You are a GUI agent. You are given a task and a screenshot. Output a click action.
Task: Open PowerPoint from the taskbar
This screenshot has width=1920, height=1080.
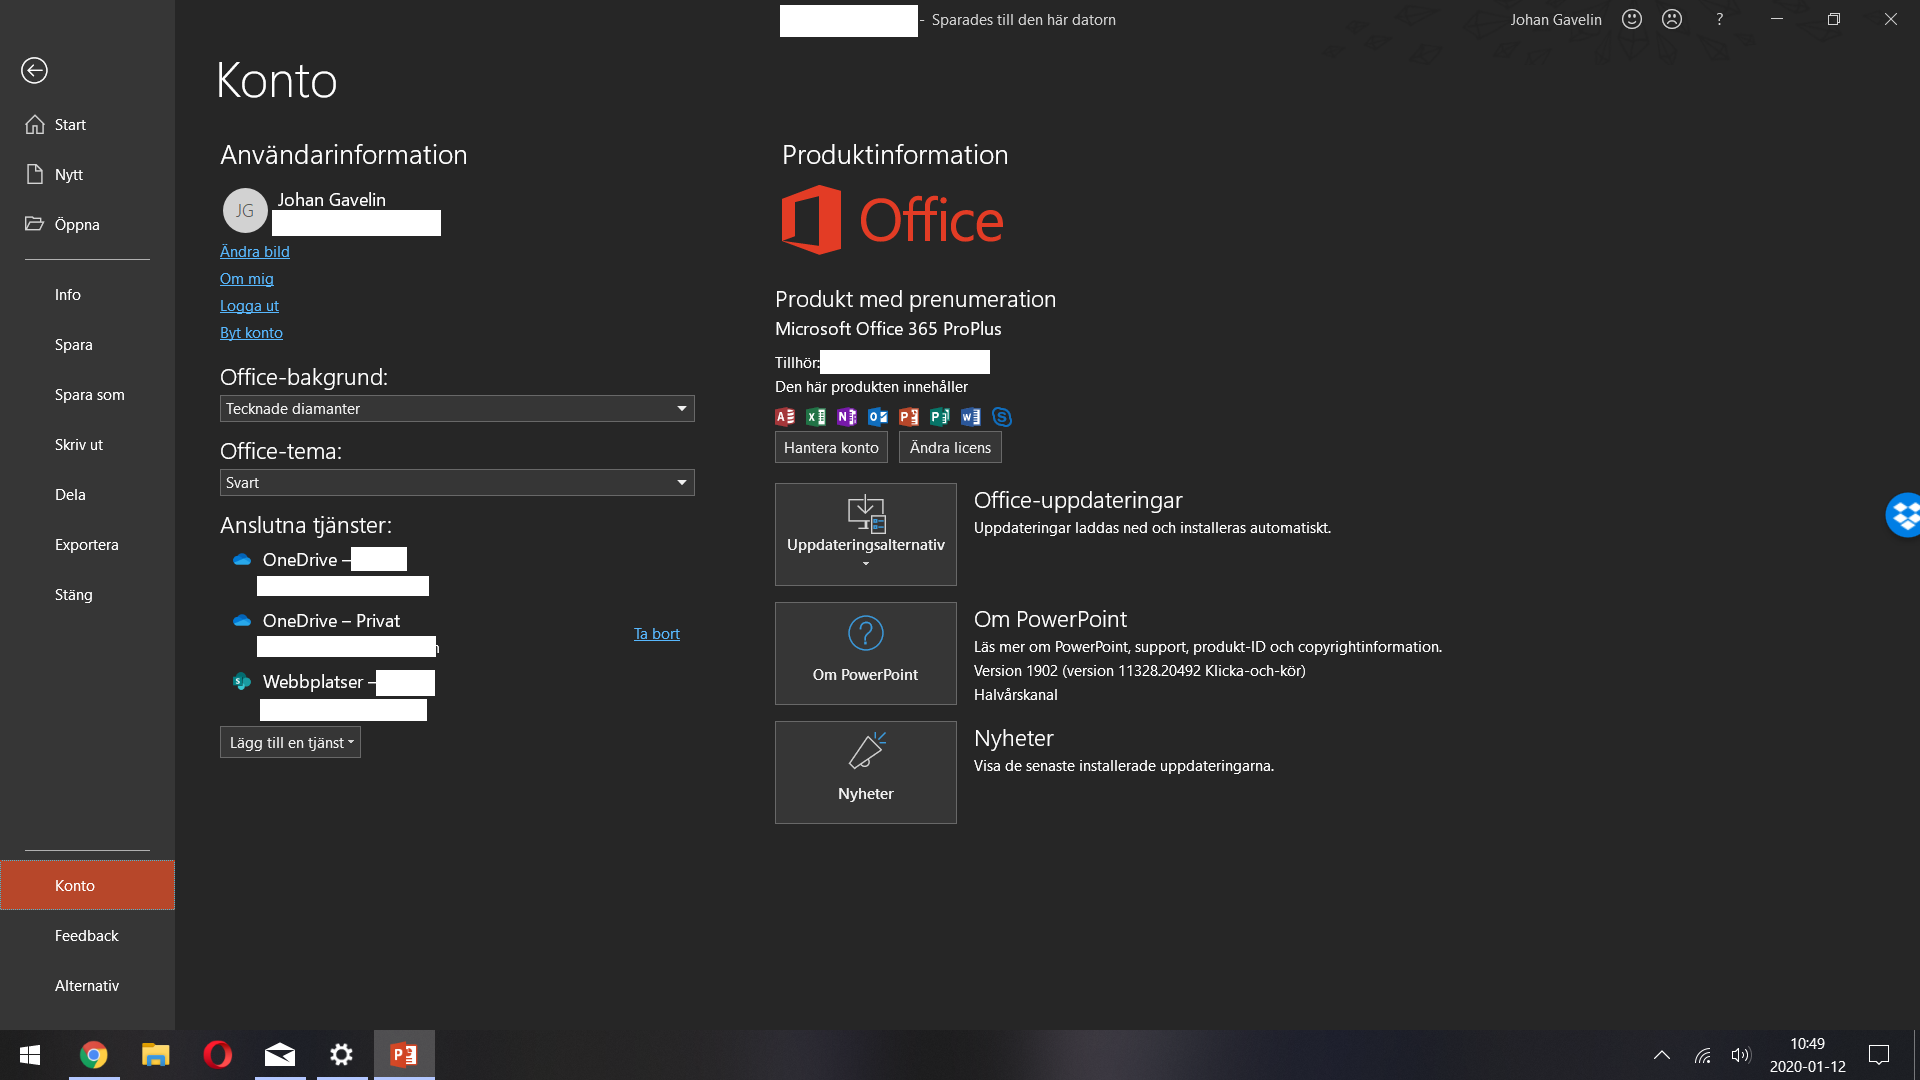point(403,1055)
